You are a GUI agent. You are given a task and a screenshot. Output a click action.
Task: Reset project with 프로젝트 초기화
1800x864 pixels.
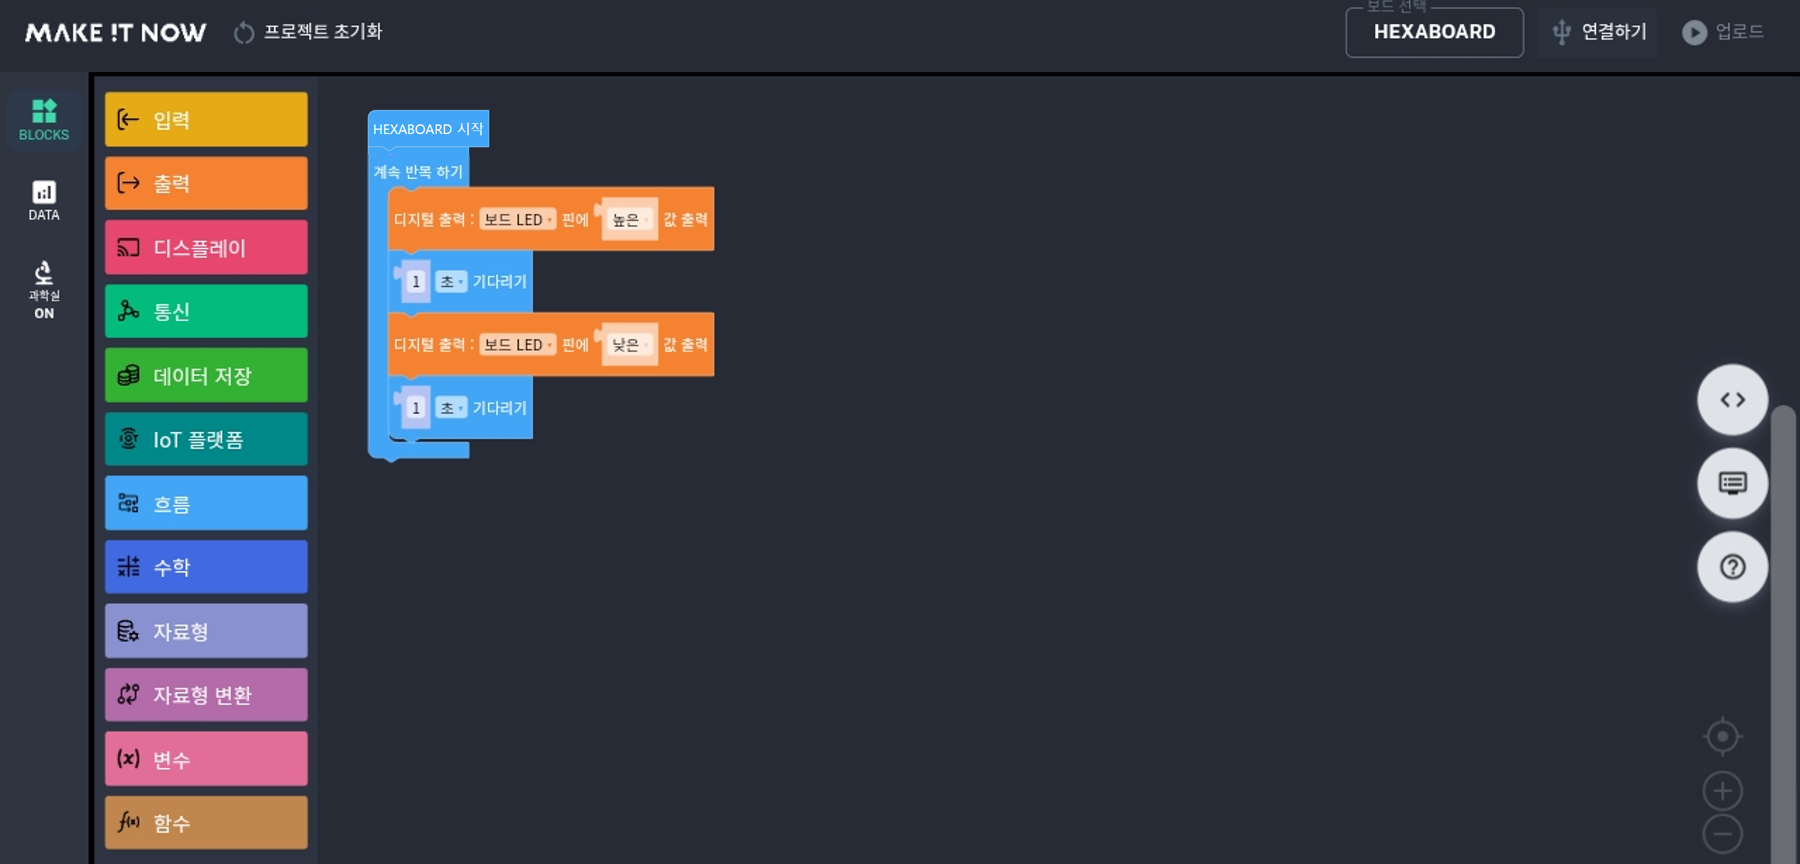tap(308, 32)
